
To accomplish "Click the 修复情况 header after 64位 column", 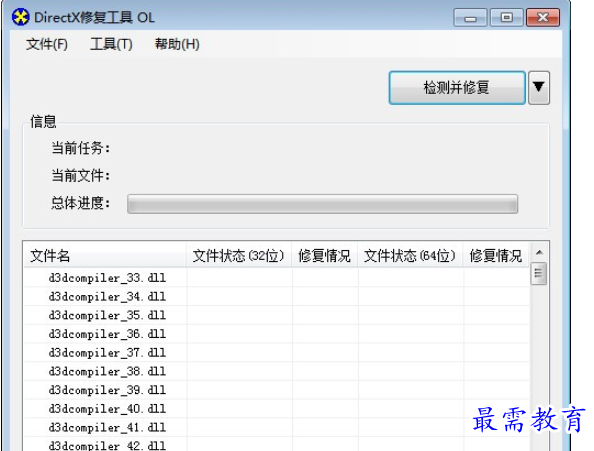I will pyautogui.click(x=496, y=256).
